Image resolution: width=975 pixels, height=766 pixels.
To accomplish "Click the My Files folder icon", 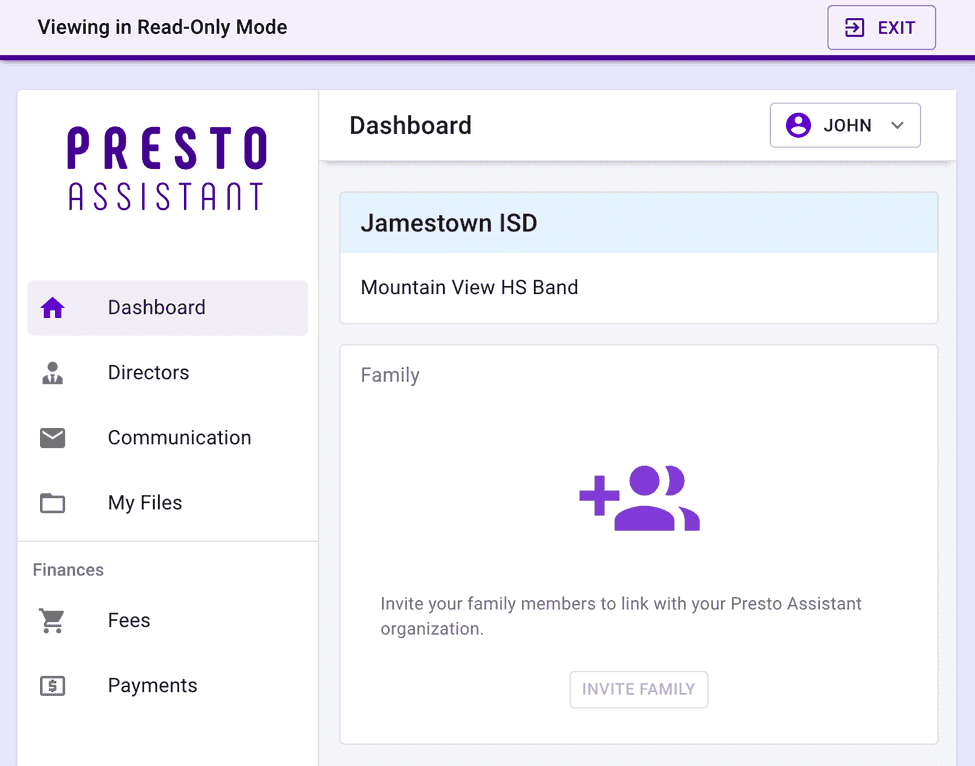I will (x=52, y=503).
